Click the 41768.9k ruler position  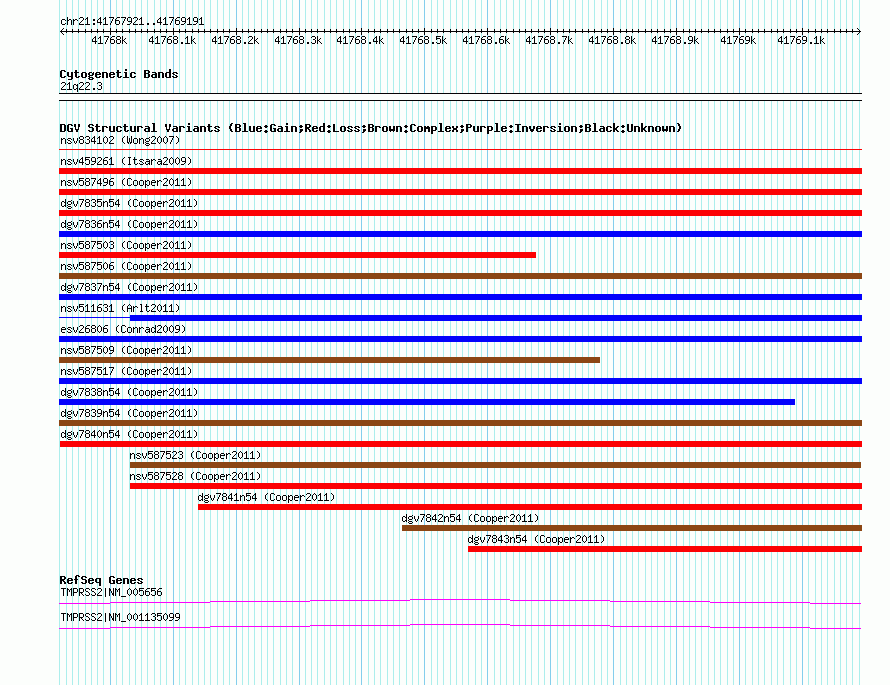coord(675,40)
